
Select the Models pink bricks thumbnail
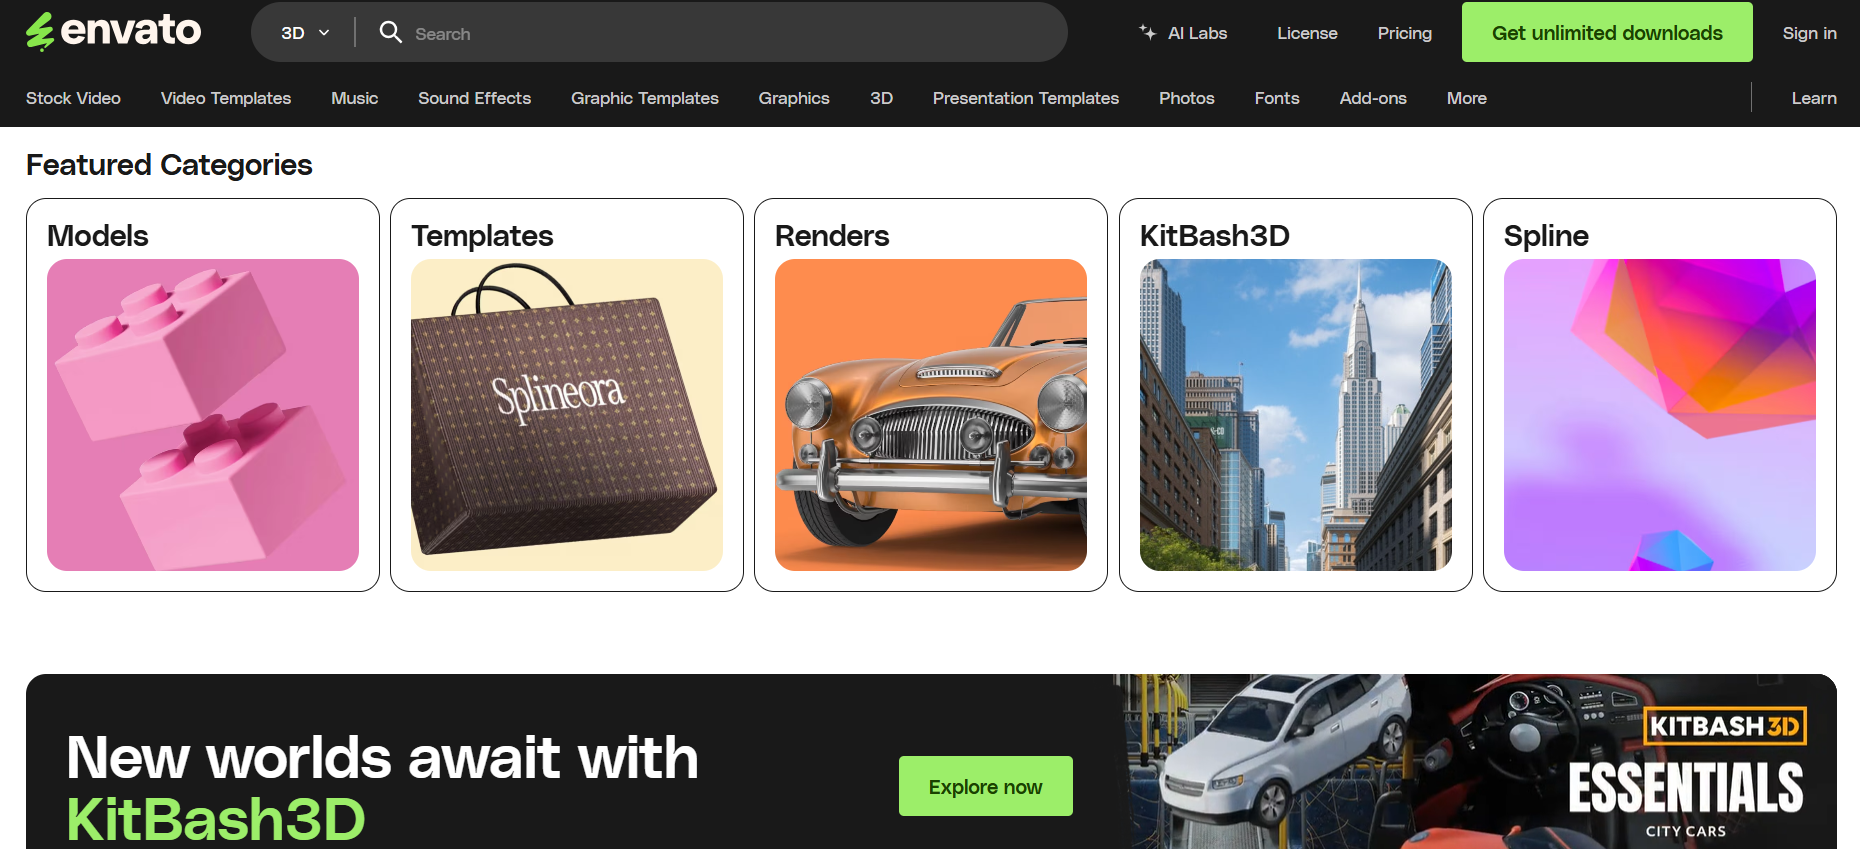tap(203, 415)
